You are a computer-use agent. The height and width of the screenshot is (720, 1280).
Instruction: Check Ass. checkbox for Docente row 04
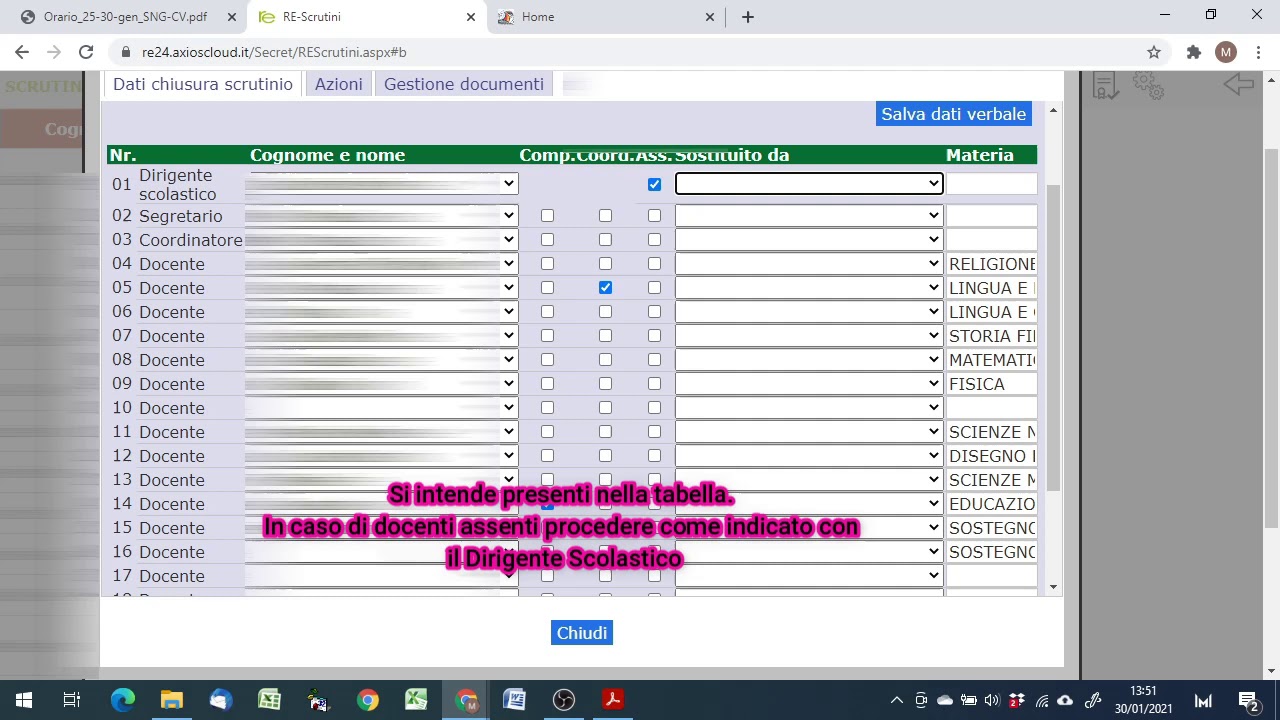tap(654, 264)
